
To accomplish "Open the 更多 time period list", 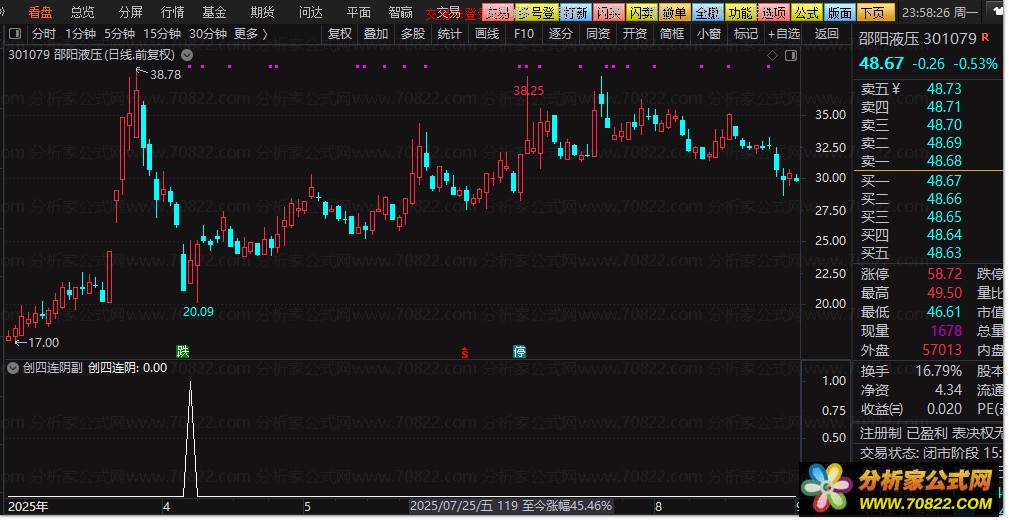I will point(251,33).
